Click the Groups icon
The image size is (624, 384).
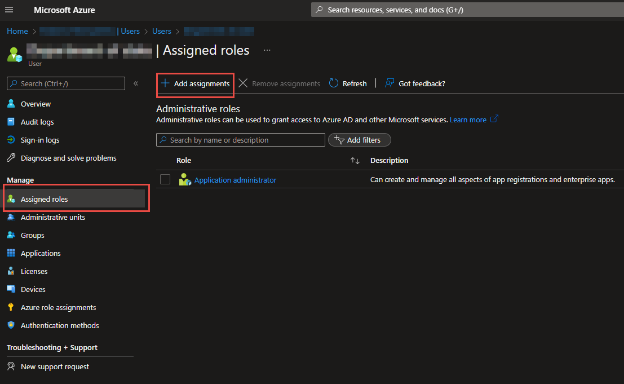11,235
